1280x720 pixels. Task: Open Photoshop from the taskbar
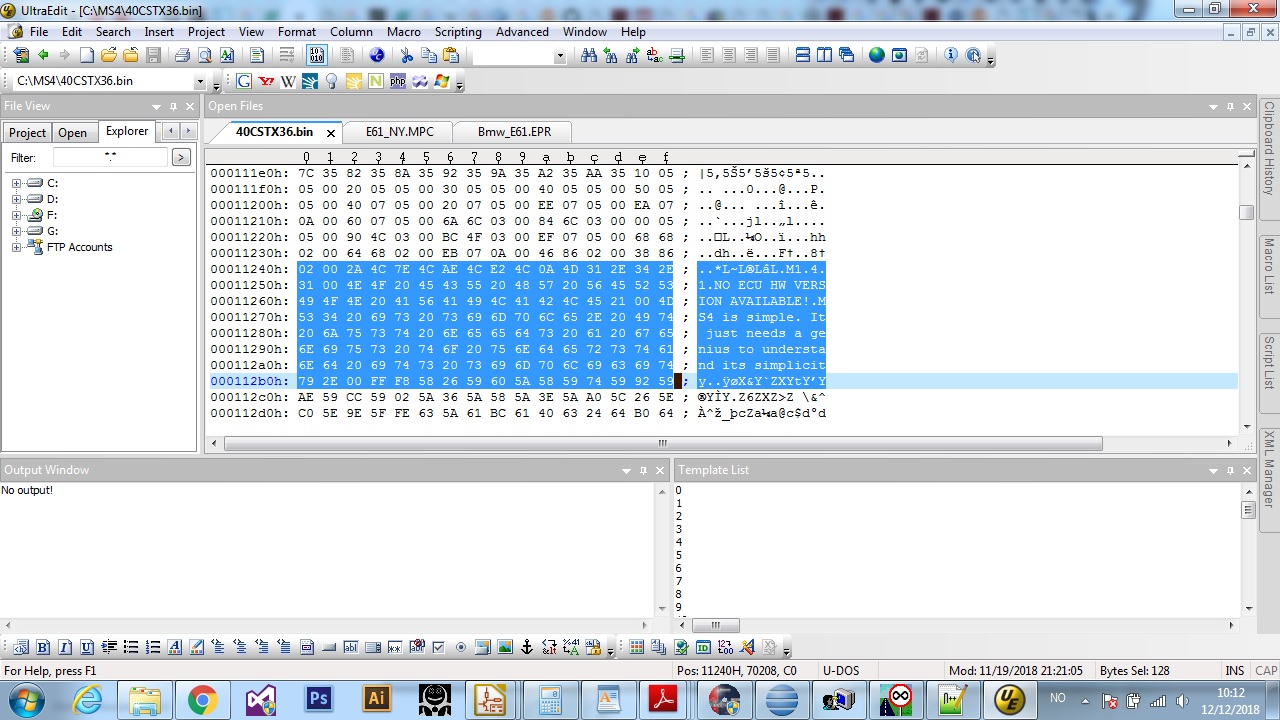tap(319, 699)
